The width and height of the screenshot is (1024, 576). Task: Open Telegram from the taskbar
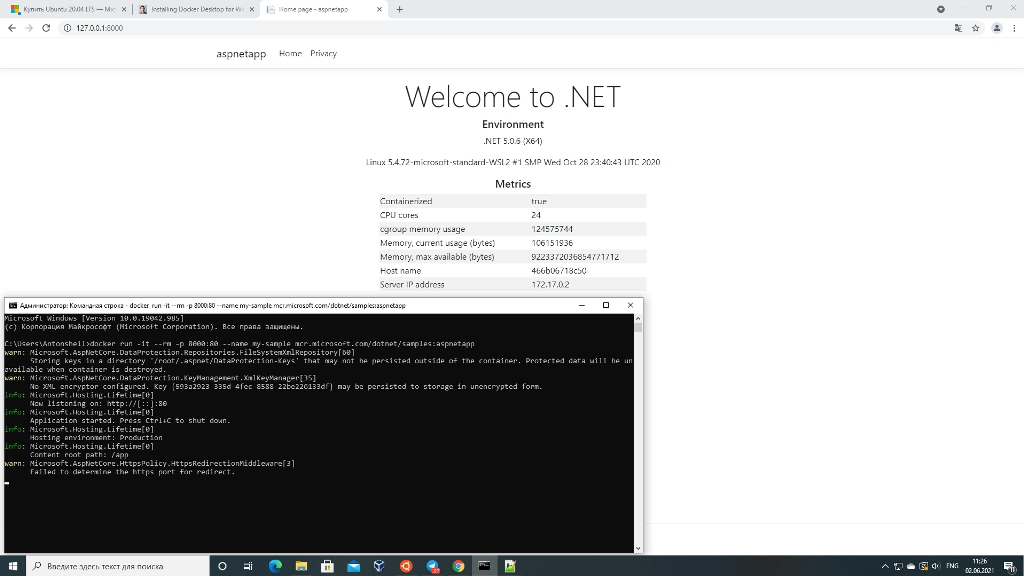point(432,566)
